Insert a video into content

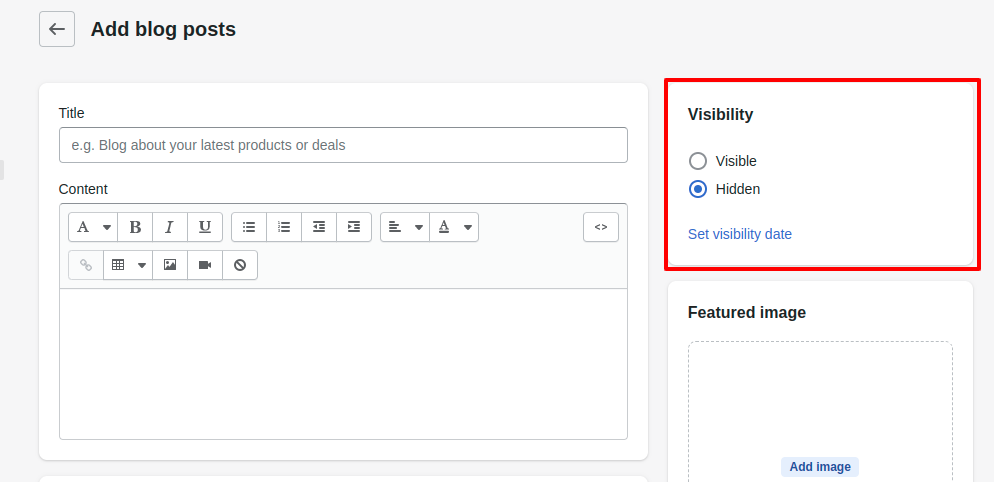coord(205,265)
